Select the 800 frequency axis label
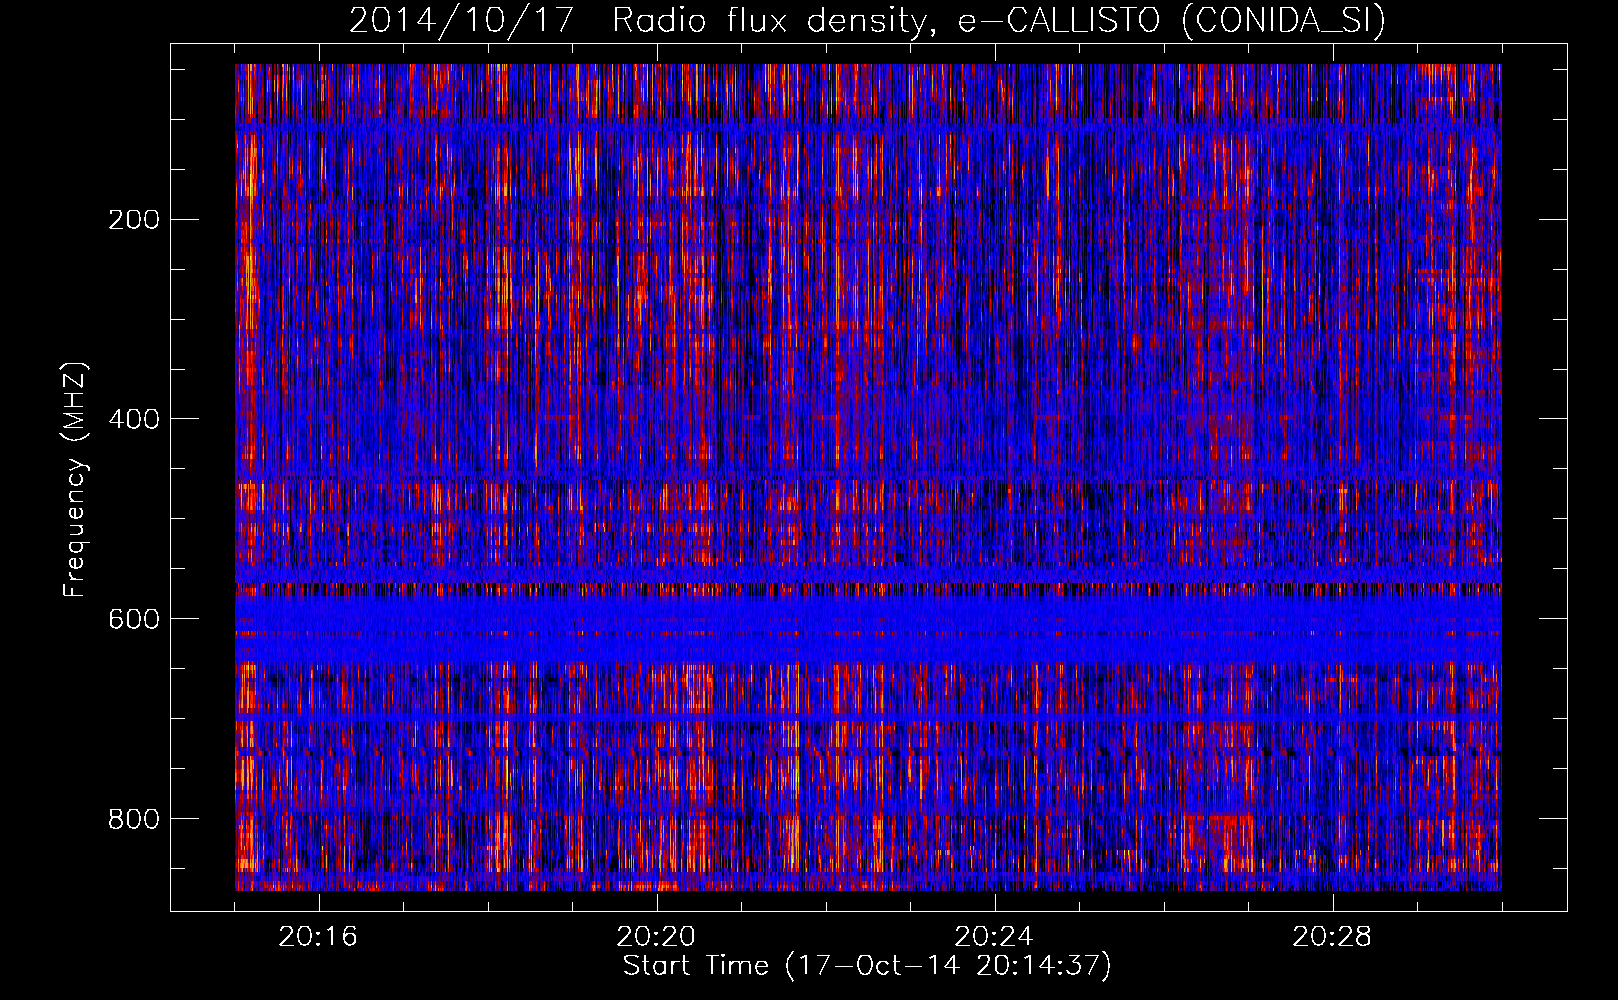The width and height of the screenshot is (1618, 1000). point(134,820)
